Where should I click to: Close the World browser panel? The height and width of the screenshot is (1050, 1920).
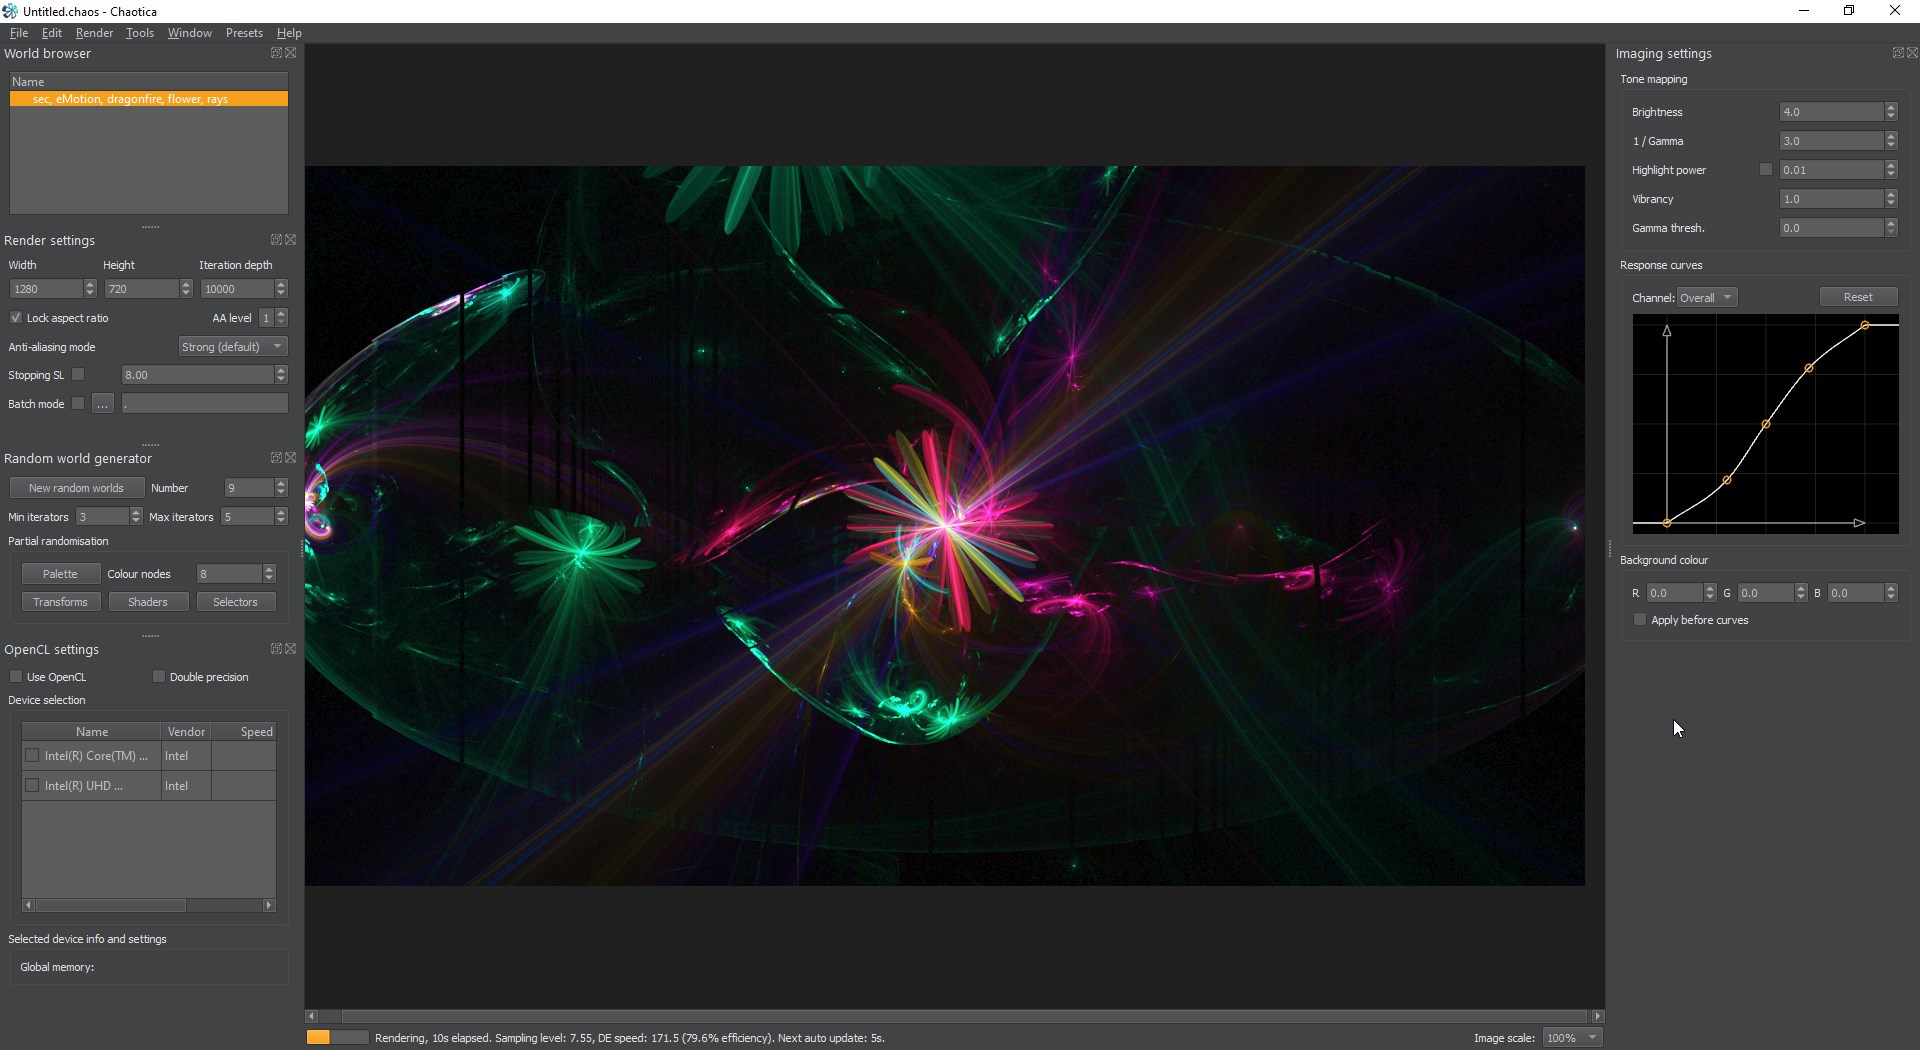pyautogui.click(x=291, y=53)
